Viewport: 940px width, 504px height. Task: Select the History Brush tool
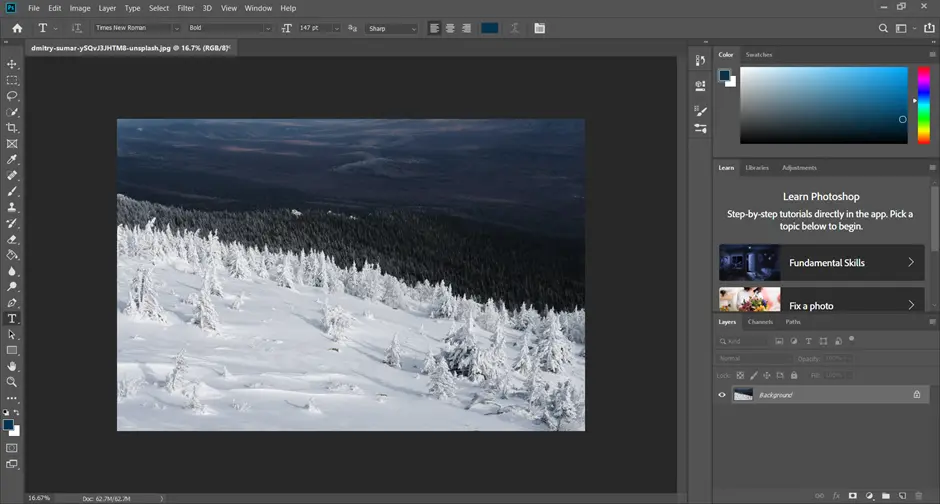pyautogui.click(x=12, y=223)
